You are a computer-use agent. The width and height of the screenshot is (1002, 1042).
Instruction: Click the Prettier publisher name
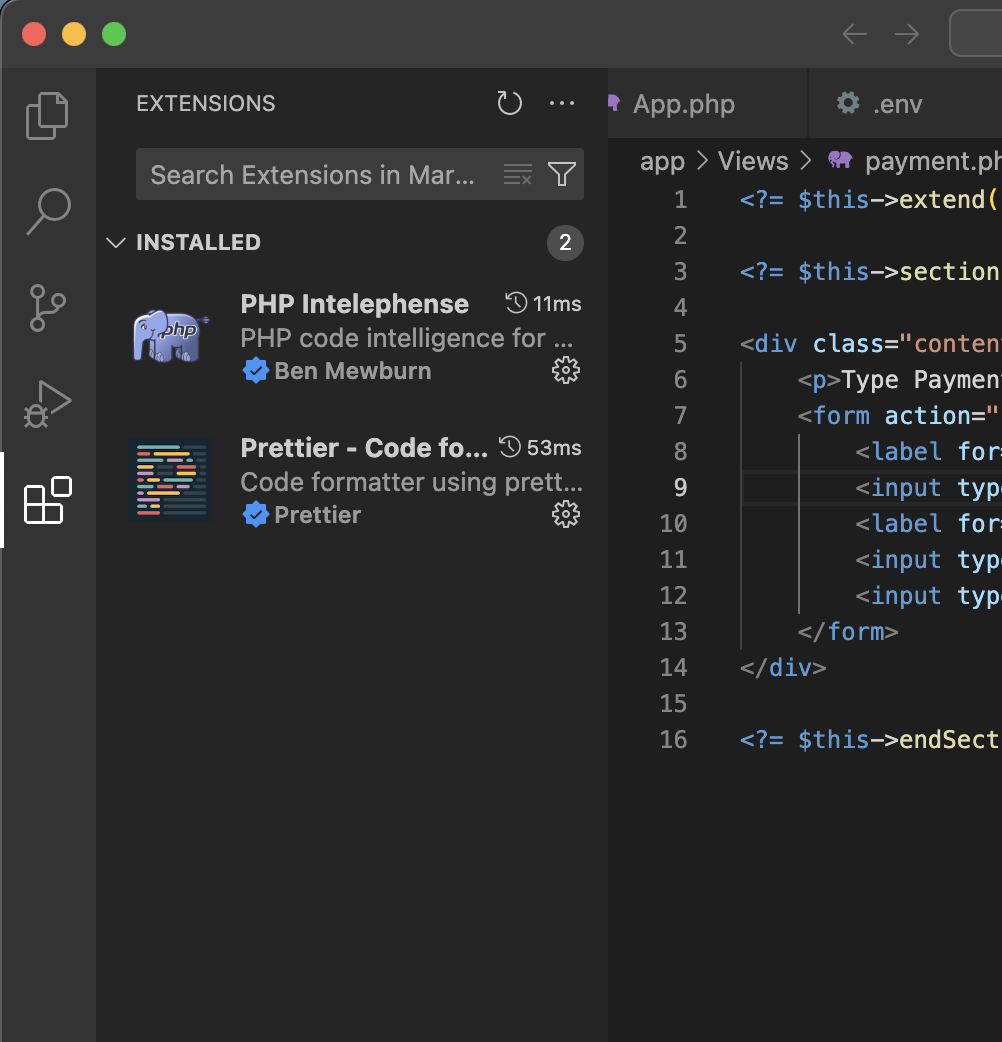(x=318, y=515)
